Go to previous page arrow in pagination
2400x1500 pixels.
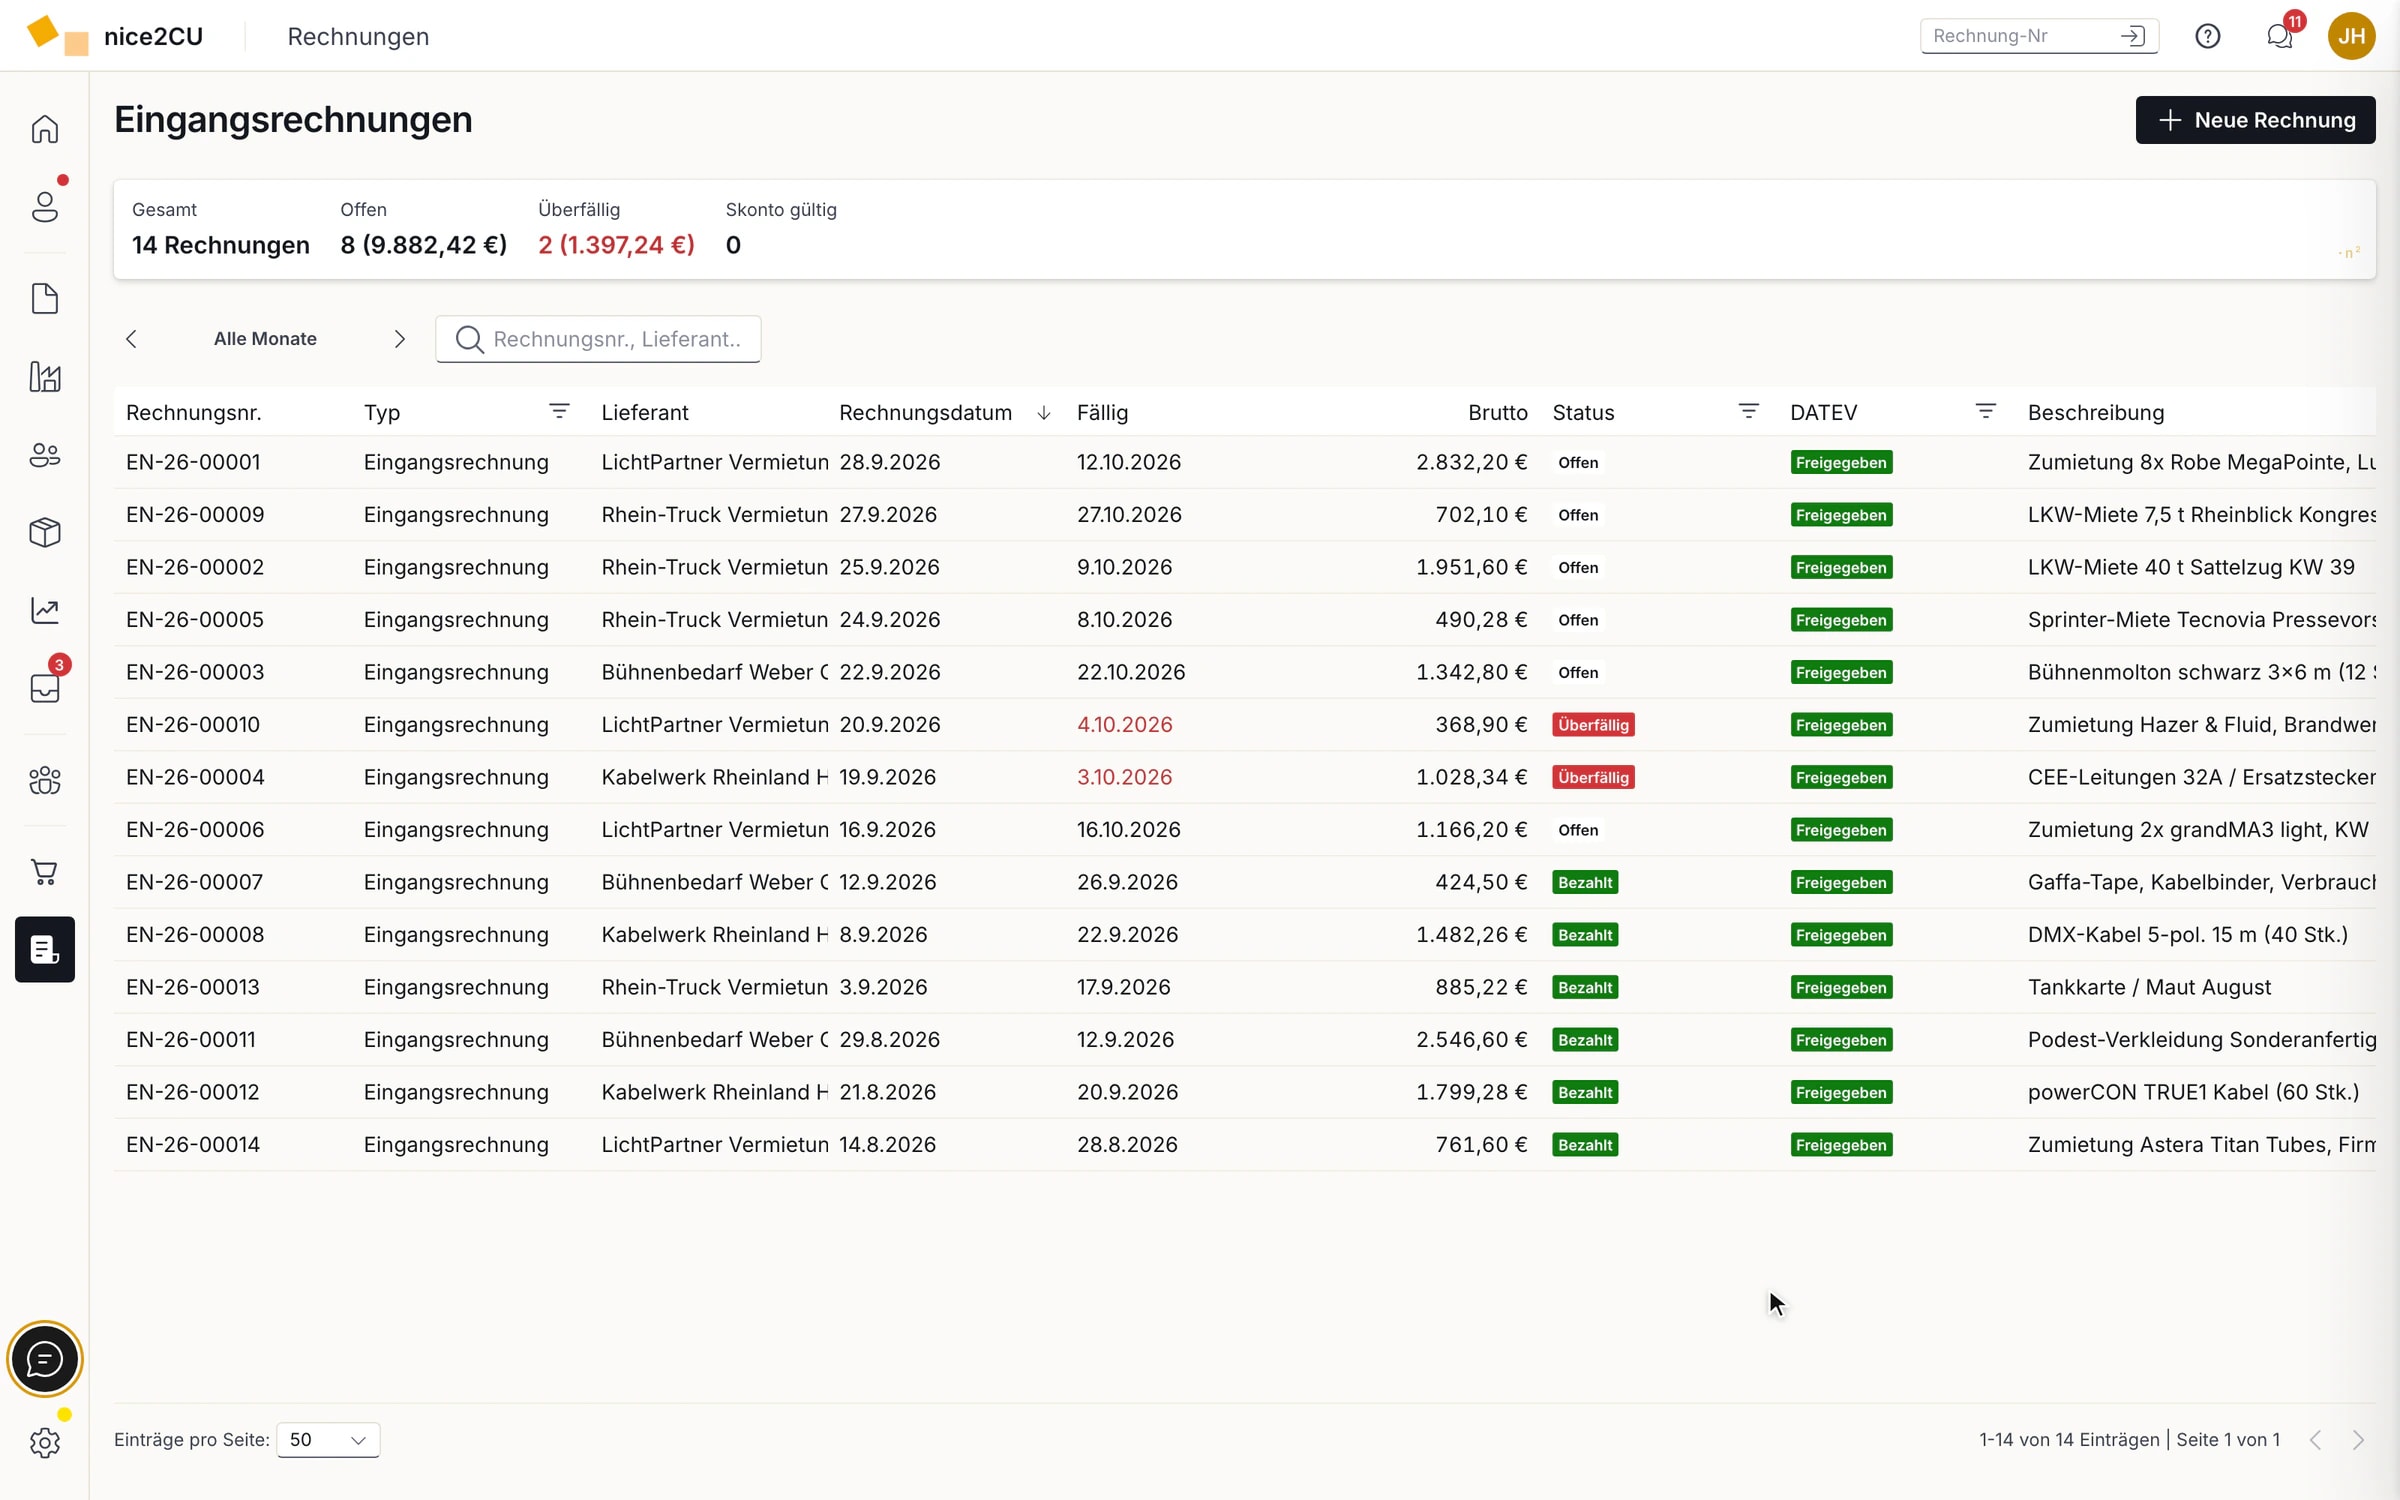pos(2316,1439)
